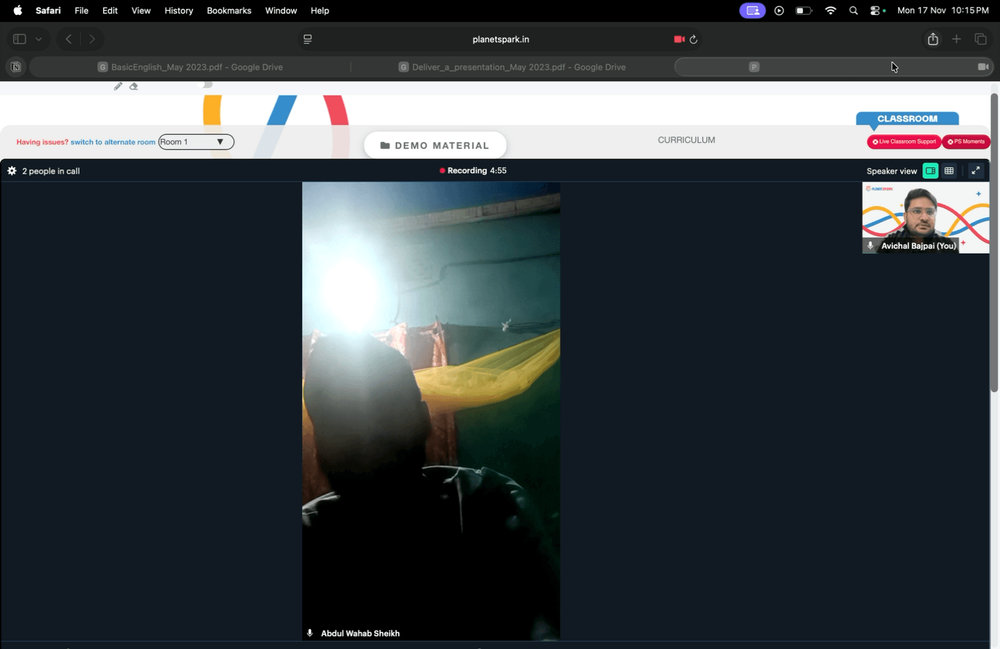1000x649 pixels.
Task: Click Abdul Wahab Sheikh microphone icon
Action: tap(310, 633)
